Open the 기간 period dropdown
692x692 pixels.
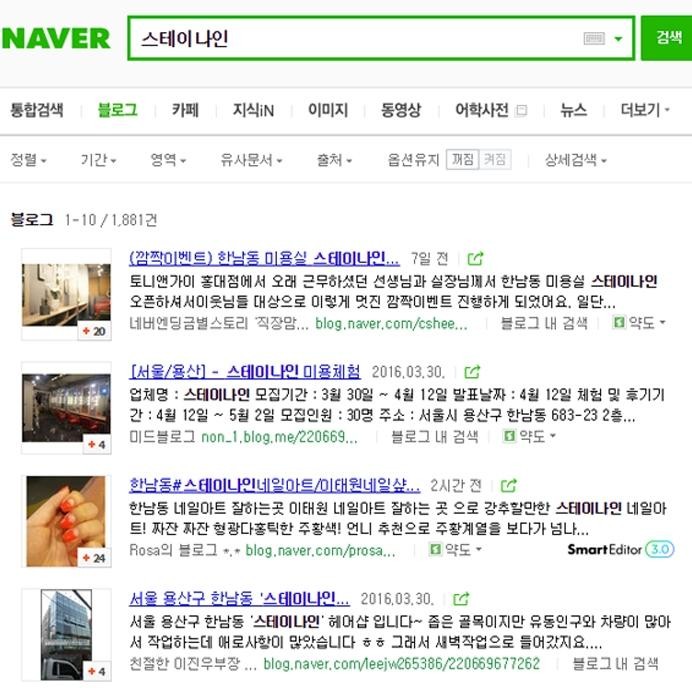[x=98, y=160]
